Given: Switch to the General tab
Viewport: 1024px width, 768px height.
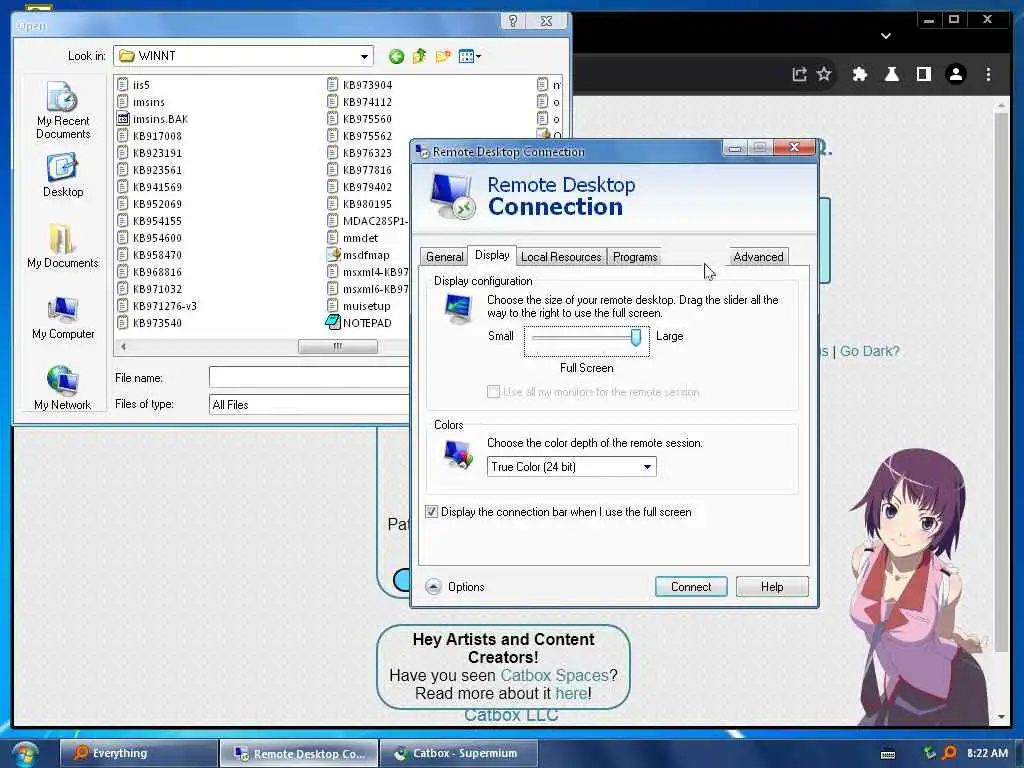Looking at the screenshot, I should pyautogui.click(x=444, y=257).
